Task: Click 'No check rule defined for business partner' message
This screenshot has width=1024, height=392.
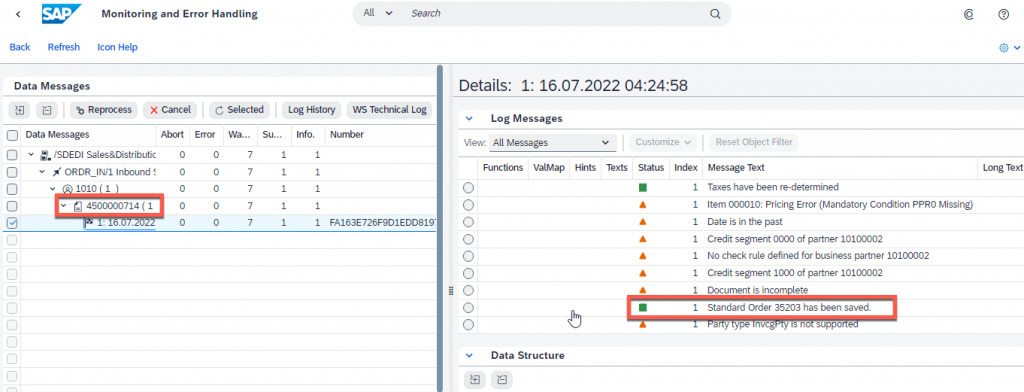Action: click(x=818, y=255)
